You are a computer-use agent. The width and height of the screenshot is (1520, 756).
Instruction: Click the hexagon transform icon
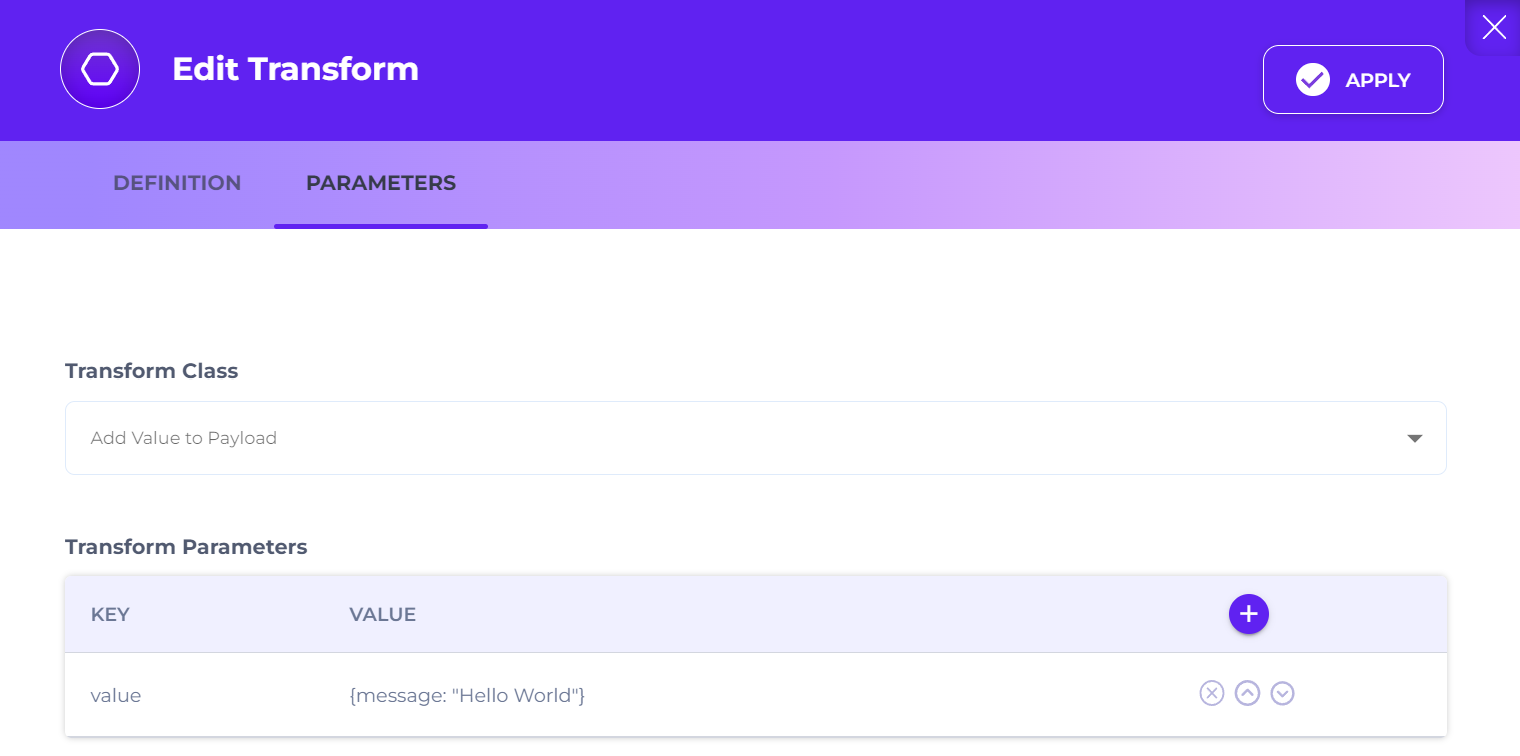click(x=100, y=69)
